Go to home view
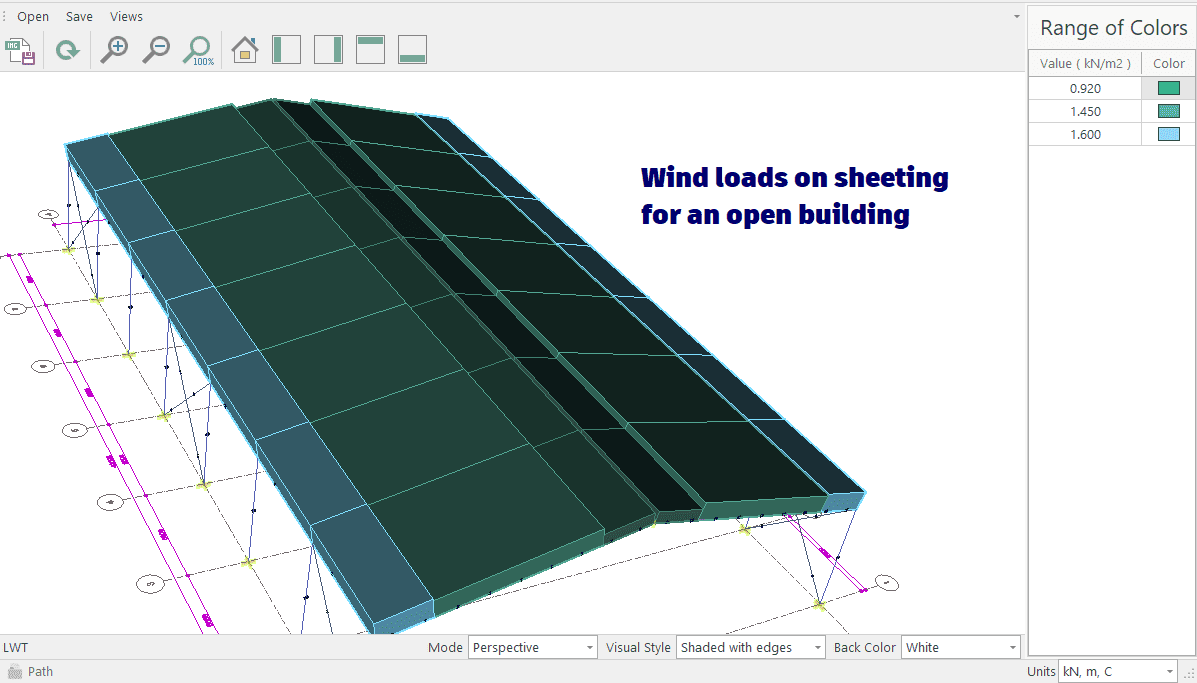This screenshot has height=683, width=1197. (x=245, y=50)
